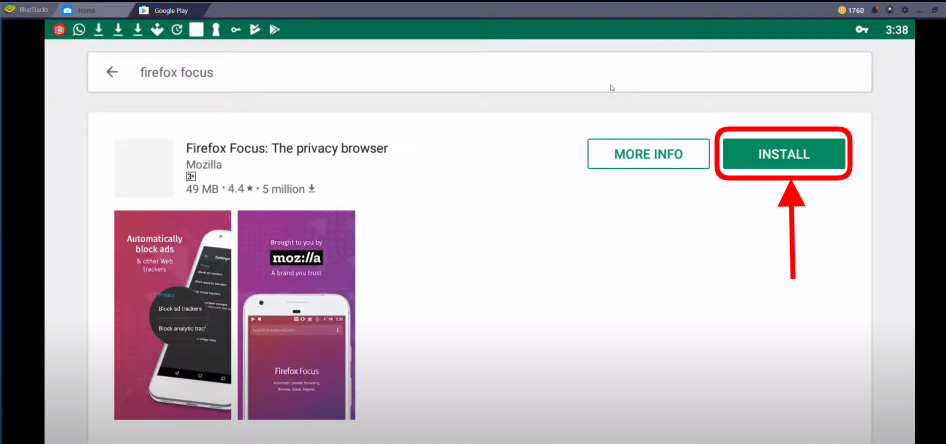This screenshot has width=946, height=444.
Task: Click the Google Play tab's bag icon
Action: [143, 10]
